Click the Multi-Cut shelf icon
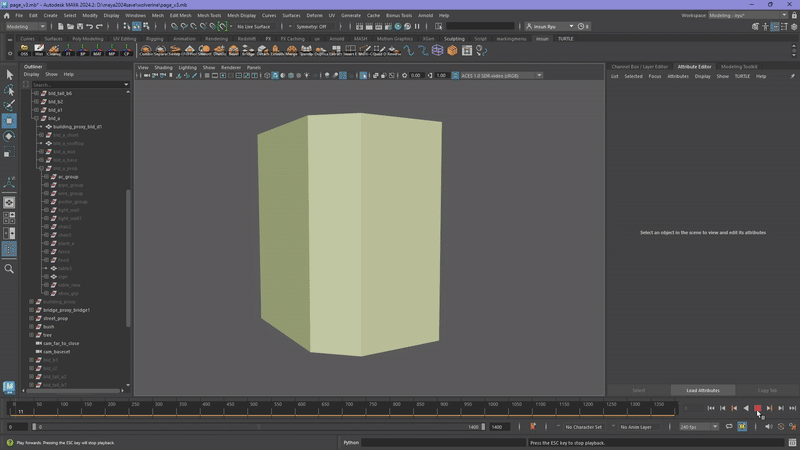The image size is (800, 450). [365, 50]
